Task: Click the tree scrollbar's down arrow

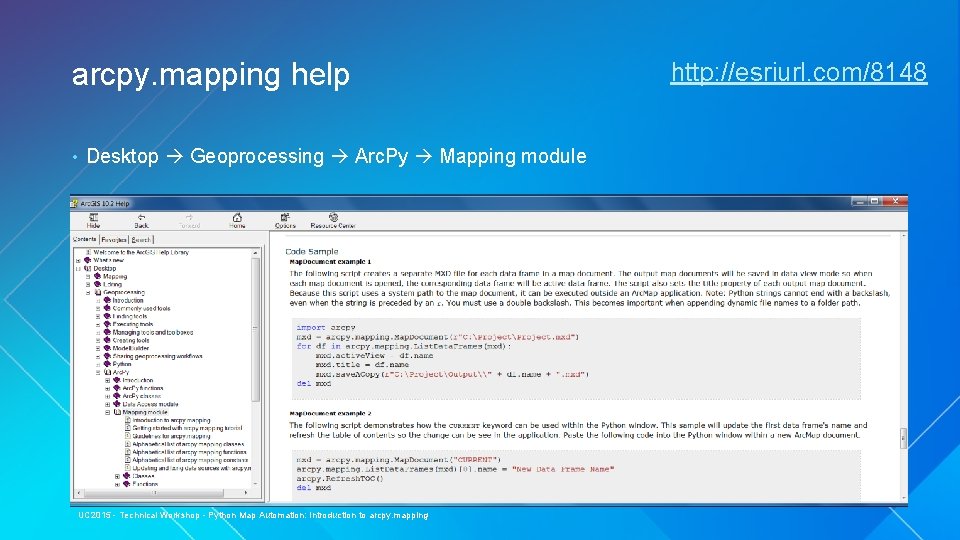Action: tap(255, 483)
